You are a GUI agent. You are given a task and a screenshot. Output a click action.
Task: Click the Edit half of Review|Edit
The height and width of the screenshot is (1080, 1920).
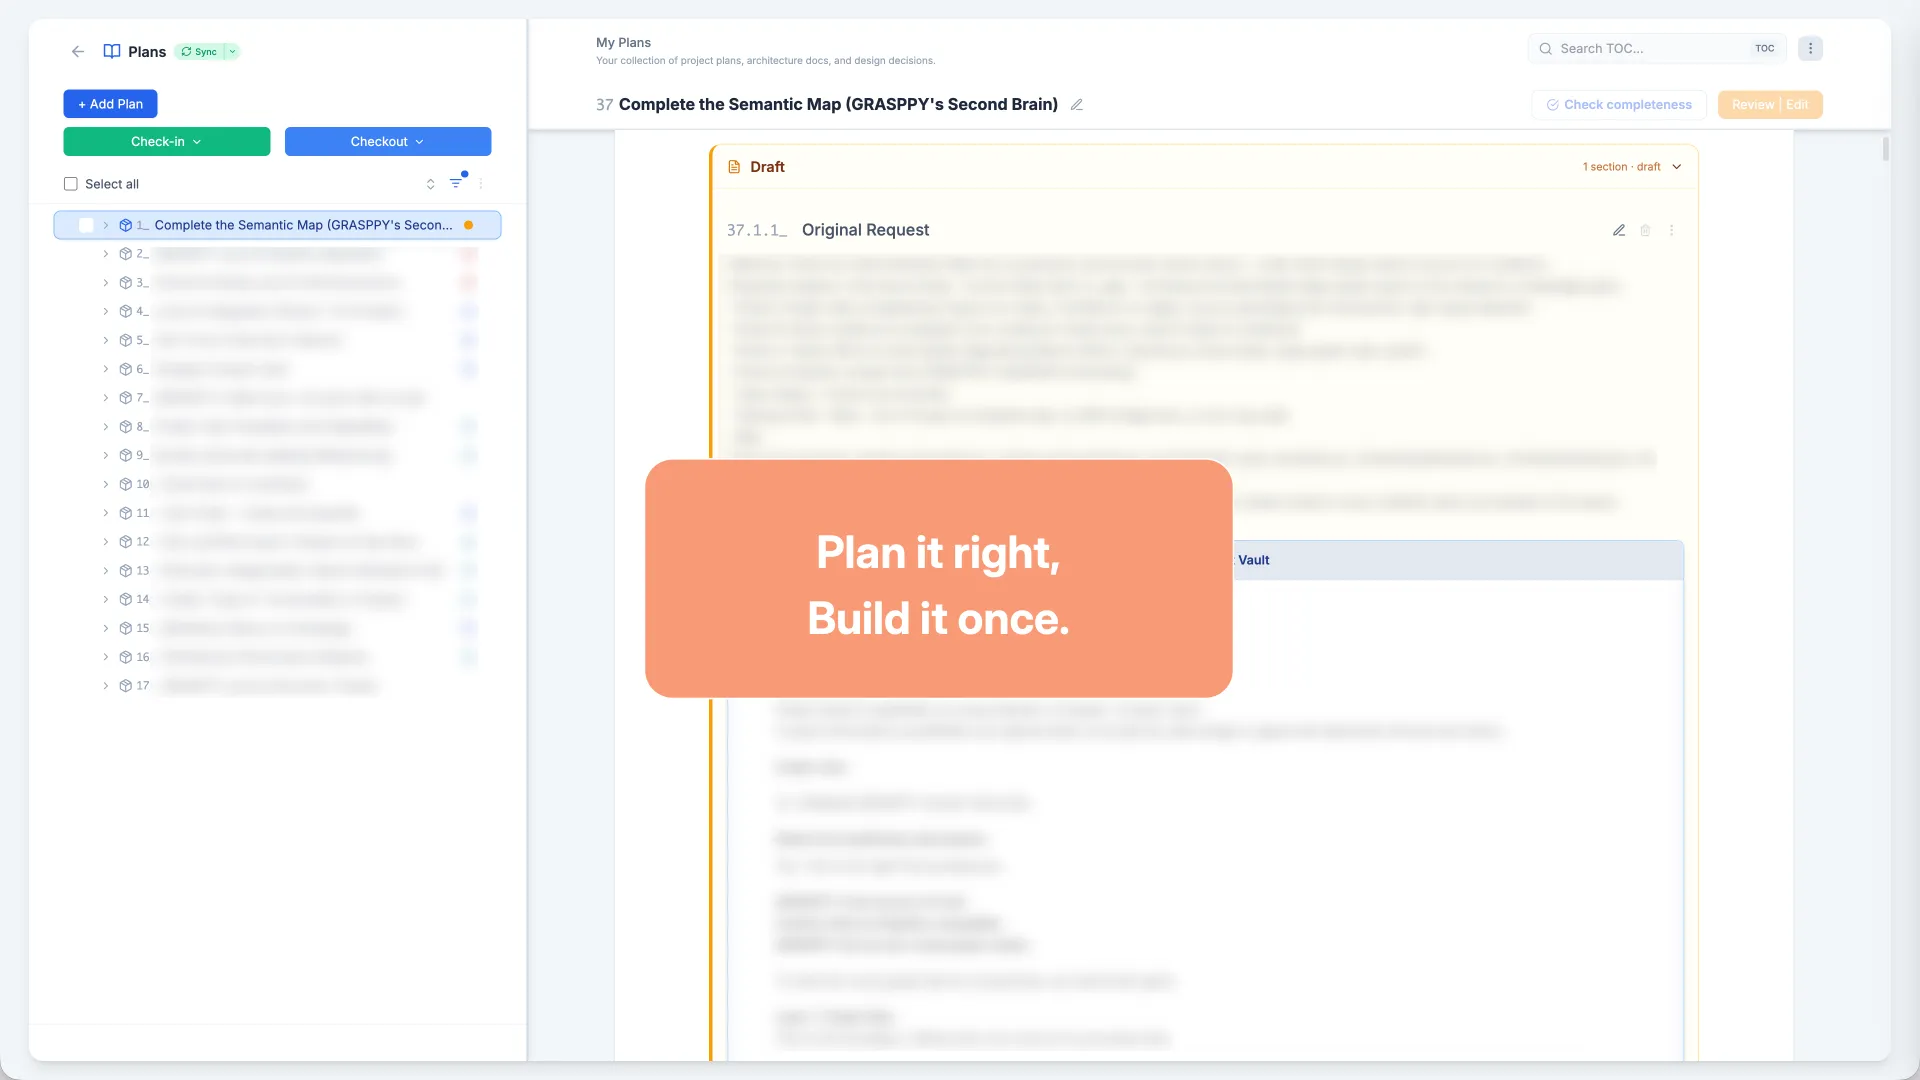[x=1797, y=105]
